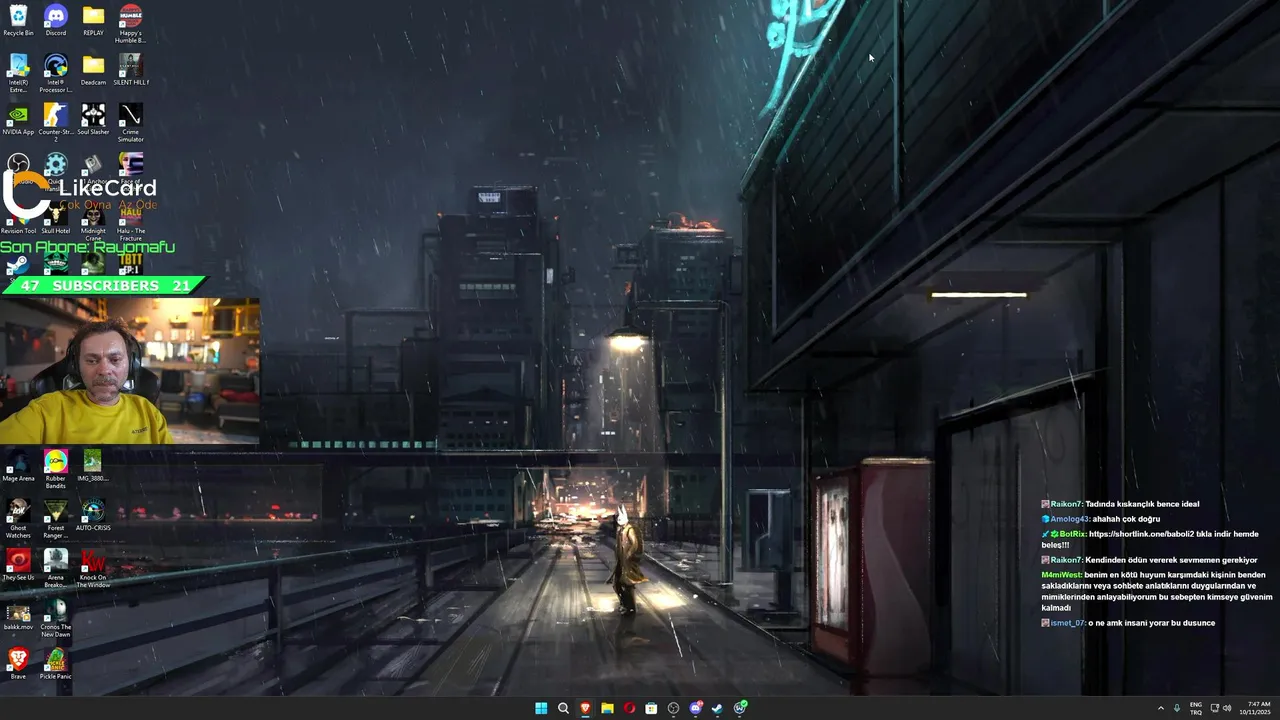Click the ismet_07 chat username
1280x720 pixels.
pos(1067,623)
